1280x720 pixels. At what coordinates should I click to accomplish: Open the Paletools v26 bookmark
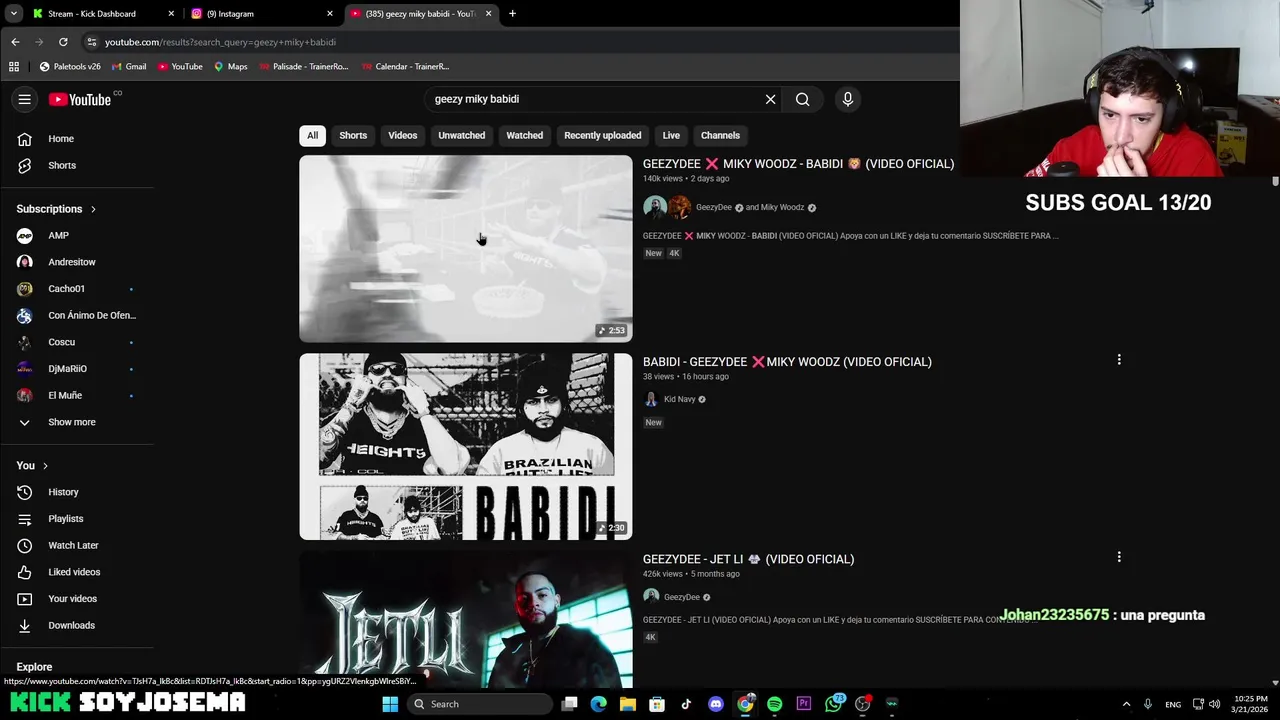coord(70,67)
